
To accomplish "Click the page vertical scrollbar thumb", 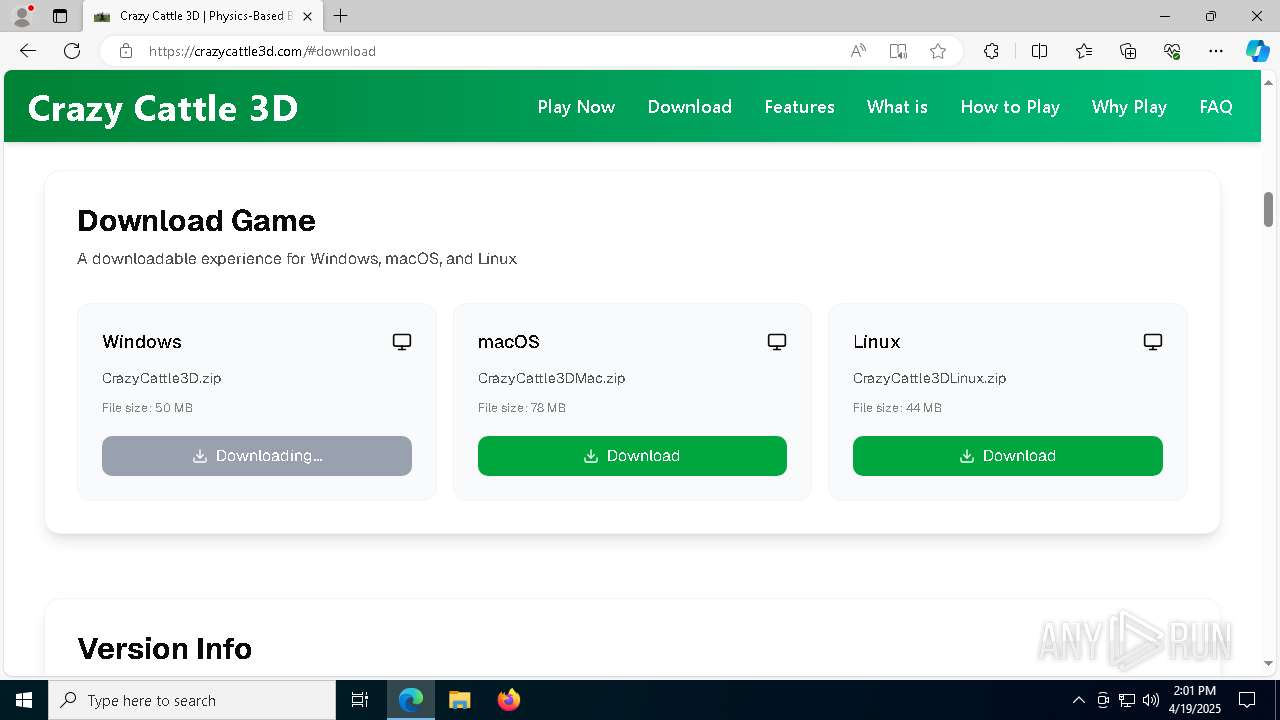I will click(x=1268, y=209).
